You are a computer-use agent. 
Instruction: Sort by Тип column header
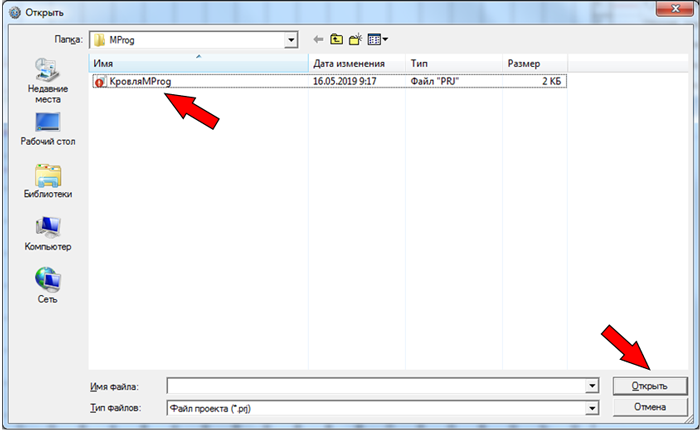click(454, 63)
